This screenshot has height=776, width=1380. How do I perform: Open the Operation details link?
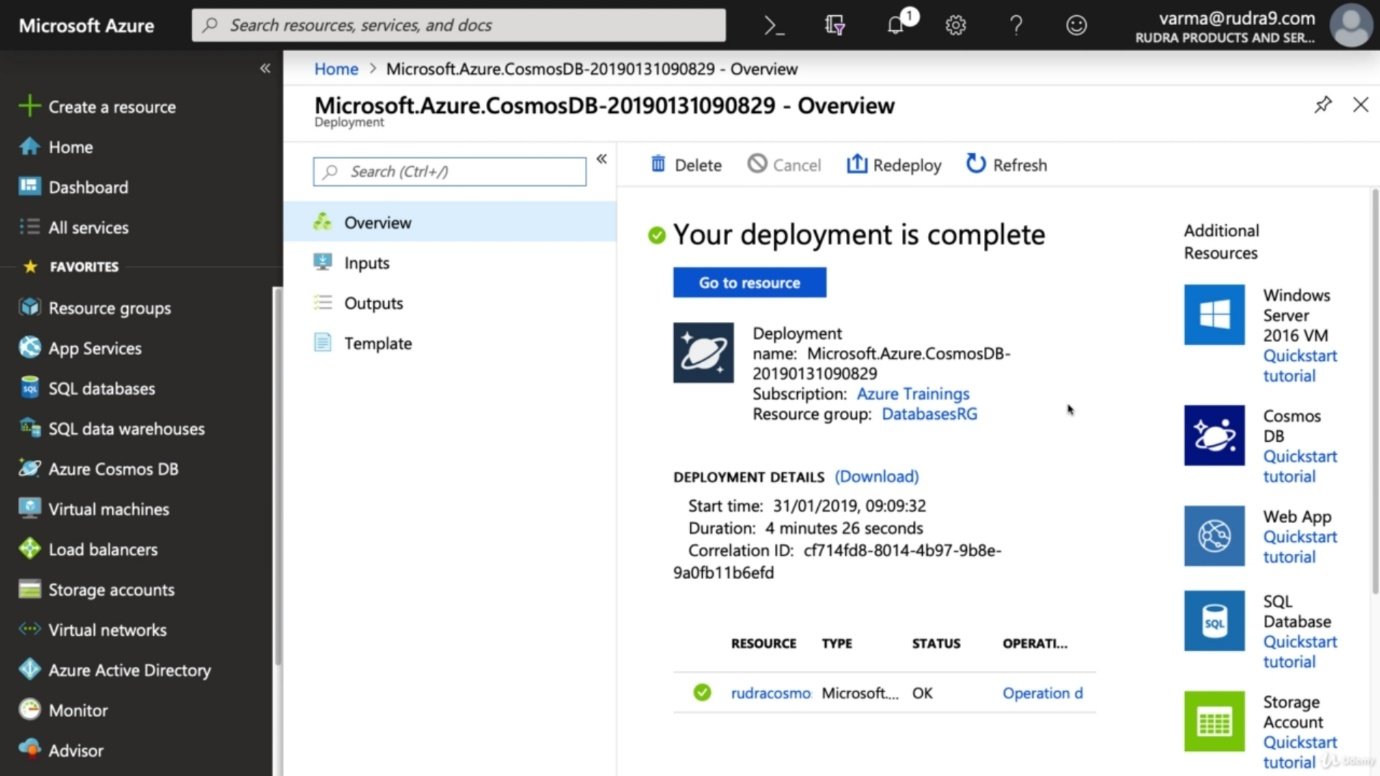coord(1043,693)
